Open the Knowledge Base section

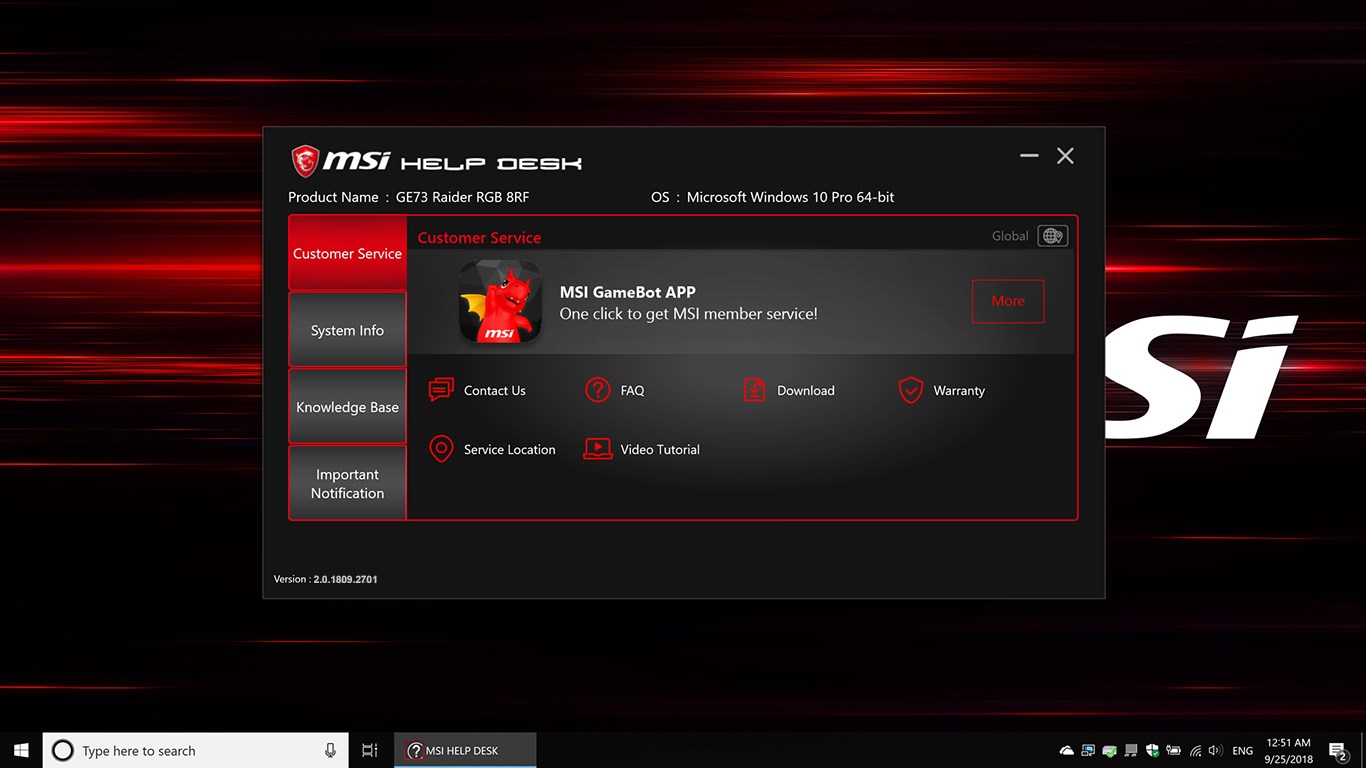click(347, 406)
